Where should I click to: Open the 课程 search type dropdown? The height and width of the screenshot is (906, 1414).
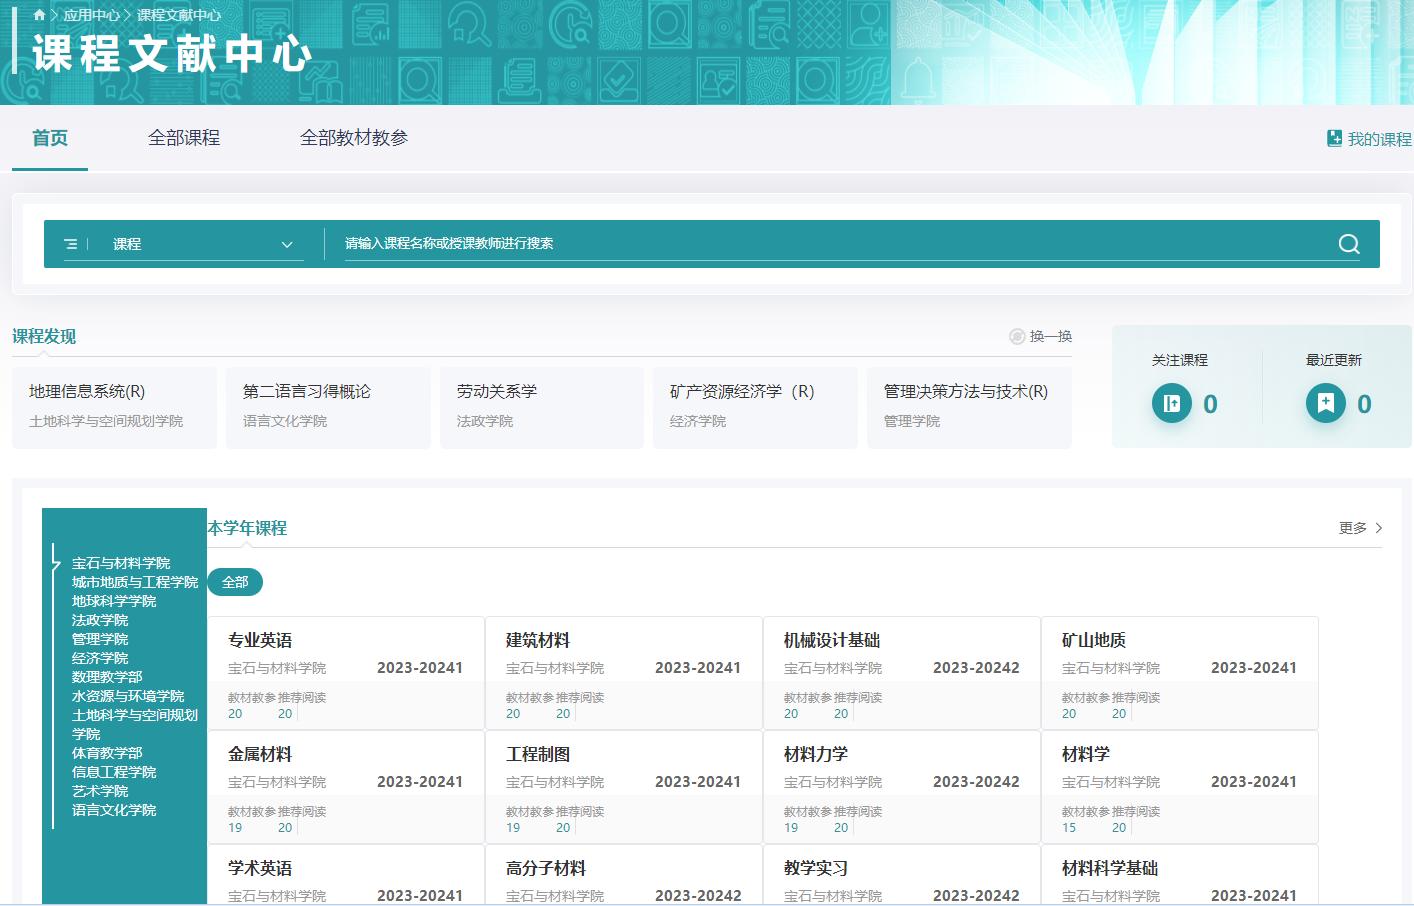pos(286,244)
